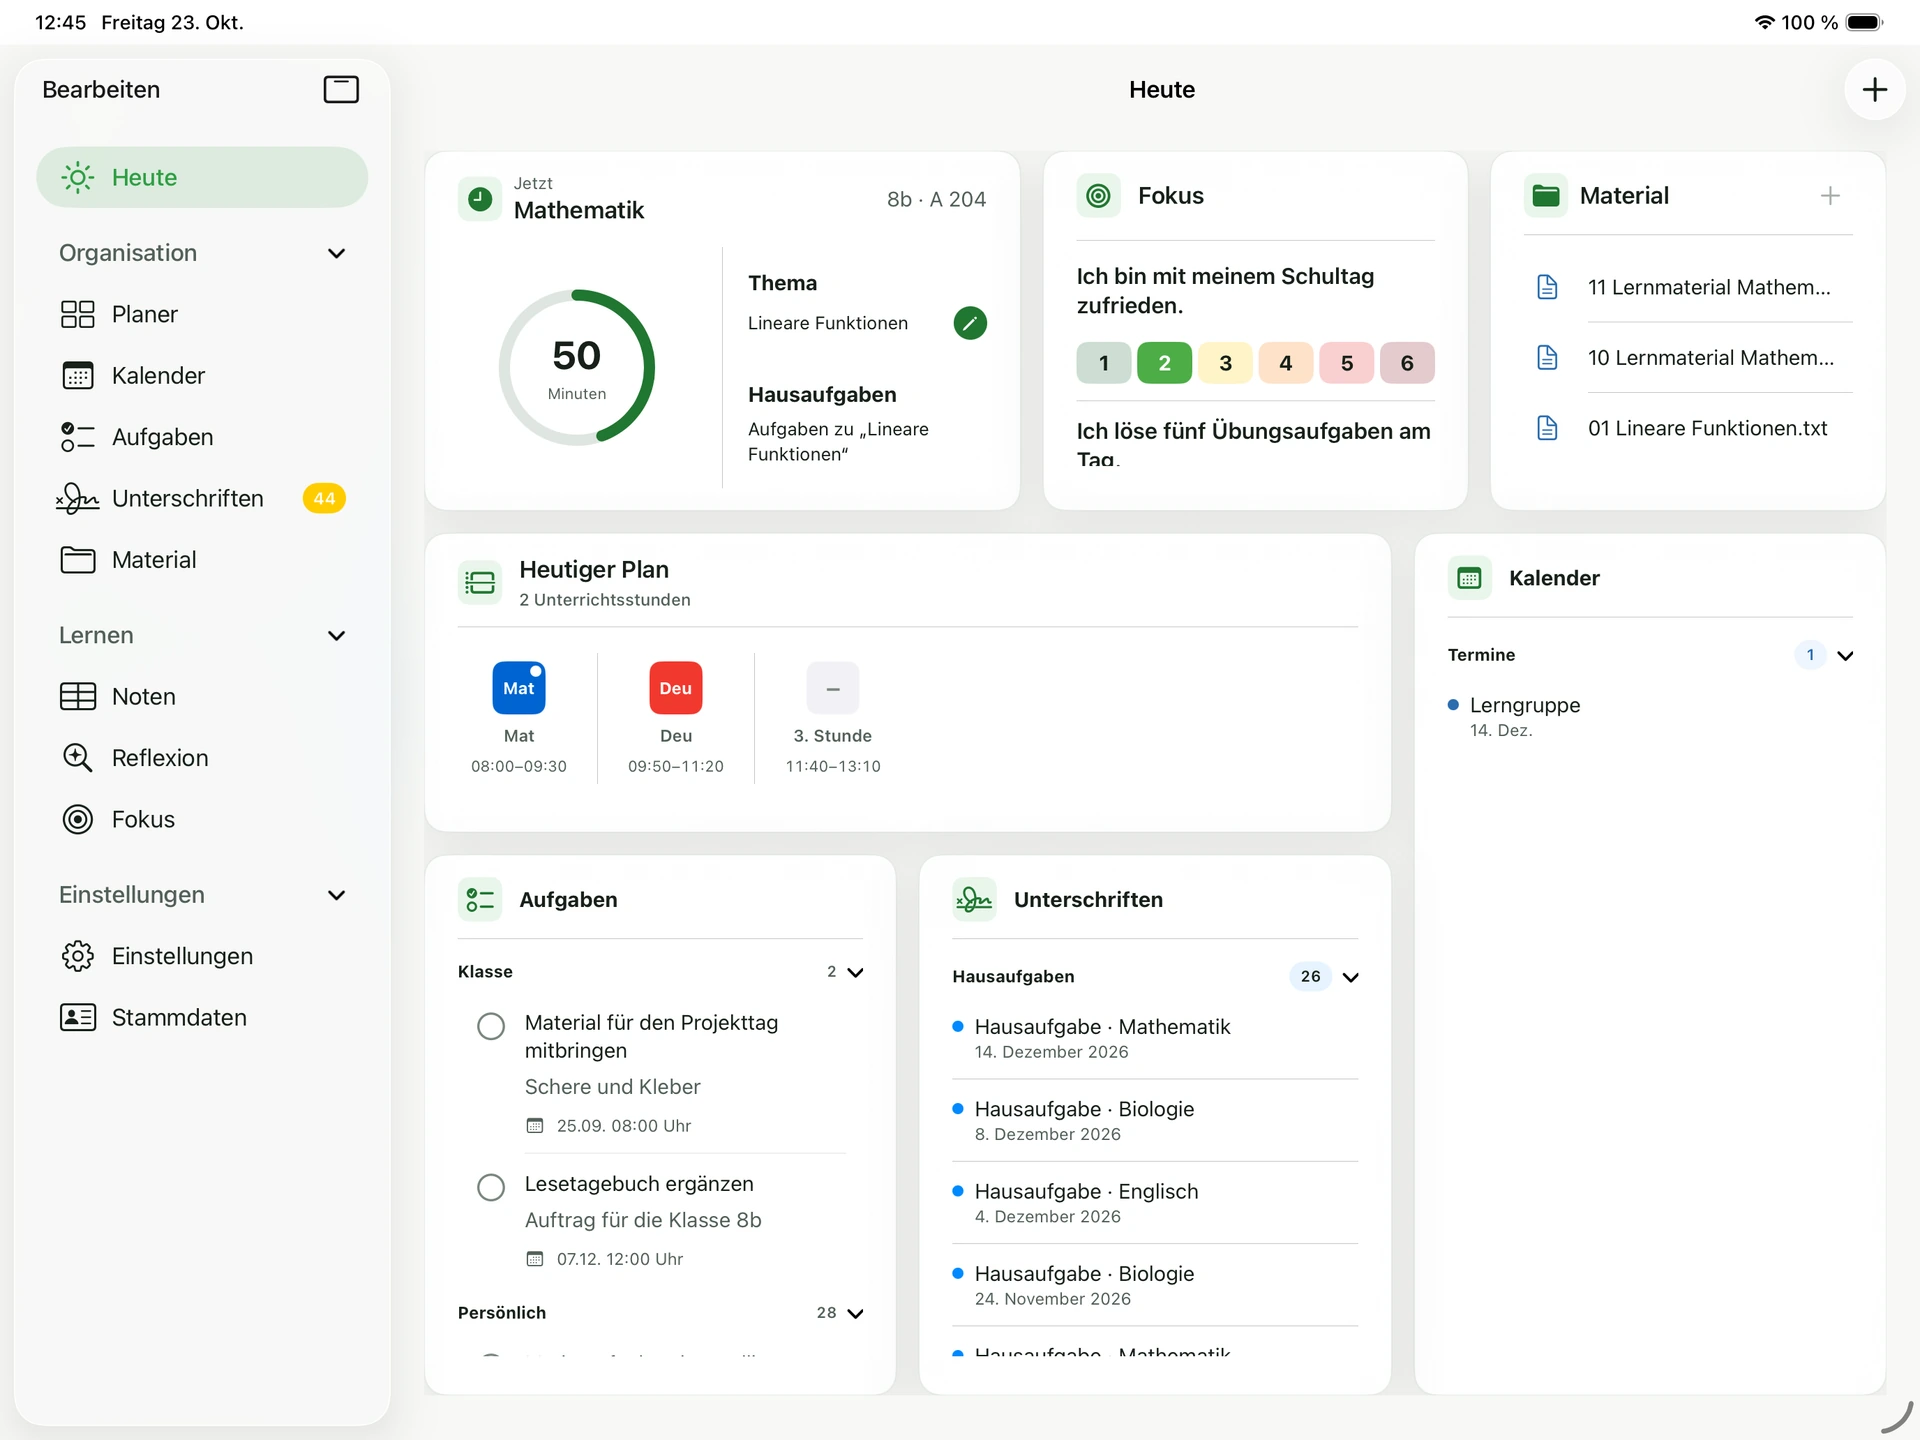Select the empty 3. Stunde tile
Image resolution: width=1920 pixels, height=1440 pixels.
pos(833,688)
